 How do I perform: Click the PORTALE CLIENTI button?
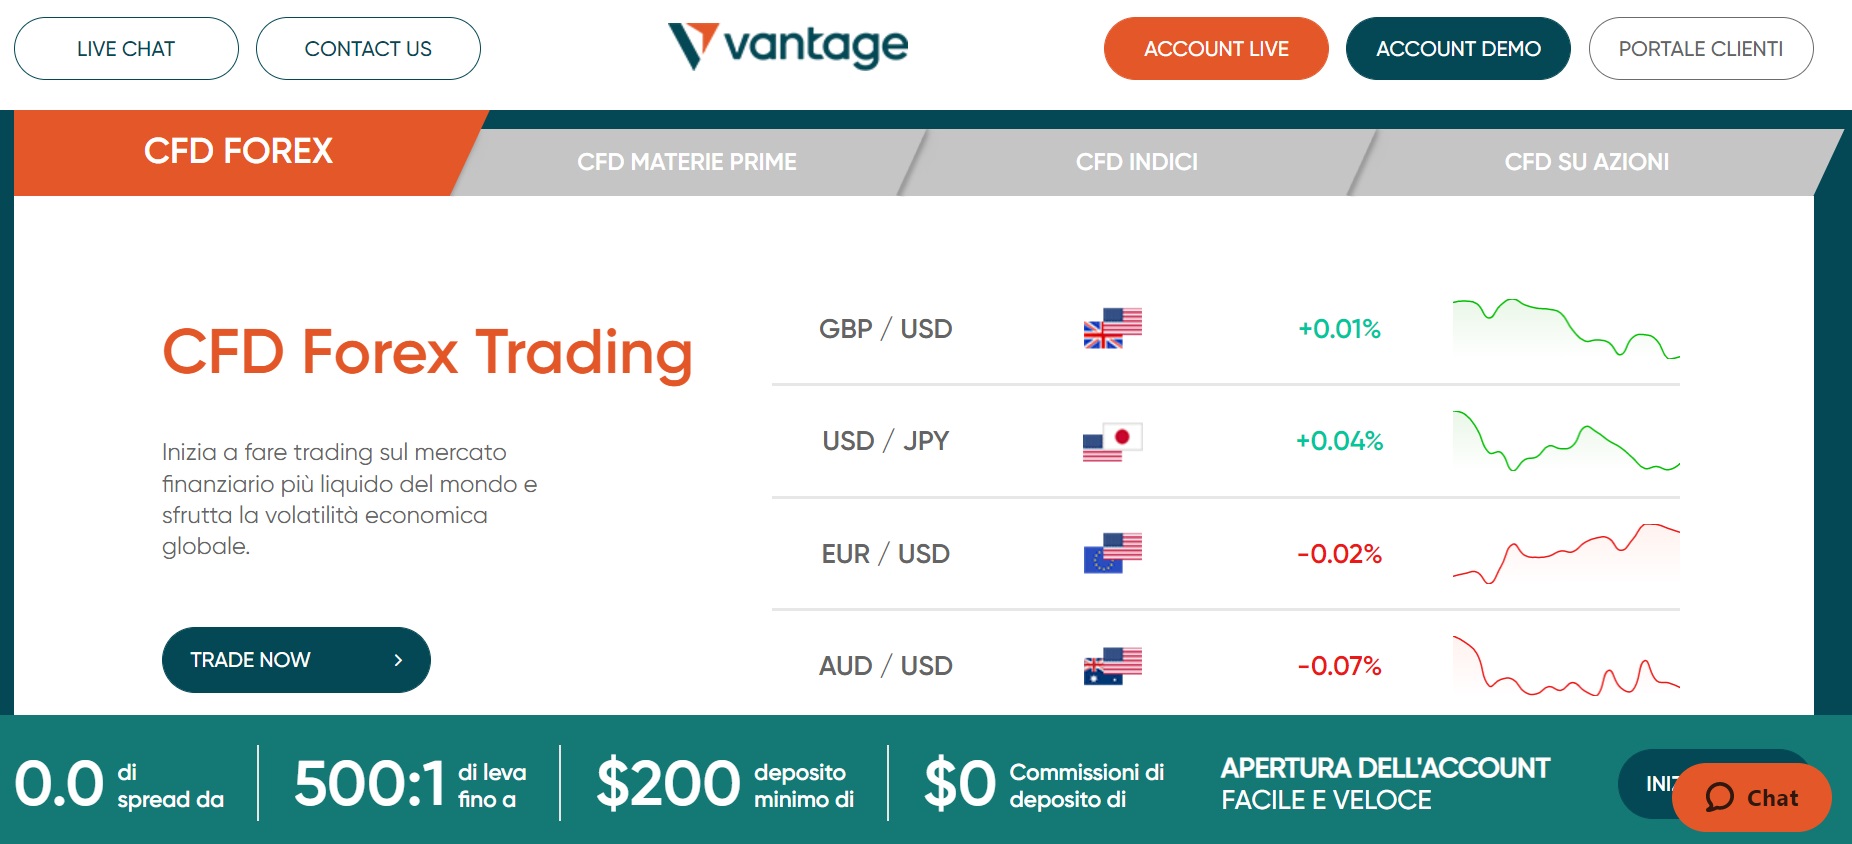1701,47
